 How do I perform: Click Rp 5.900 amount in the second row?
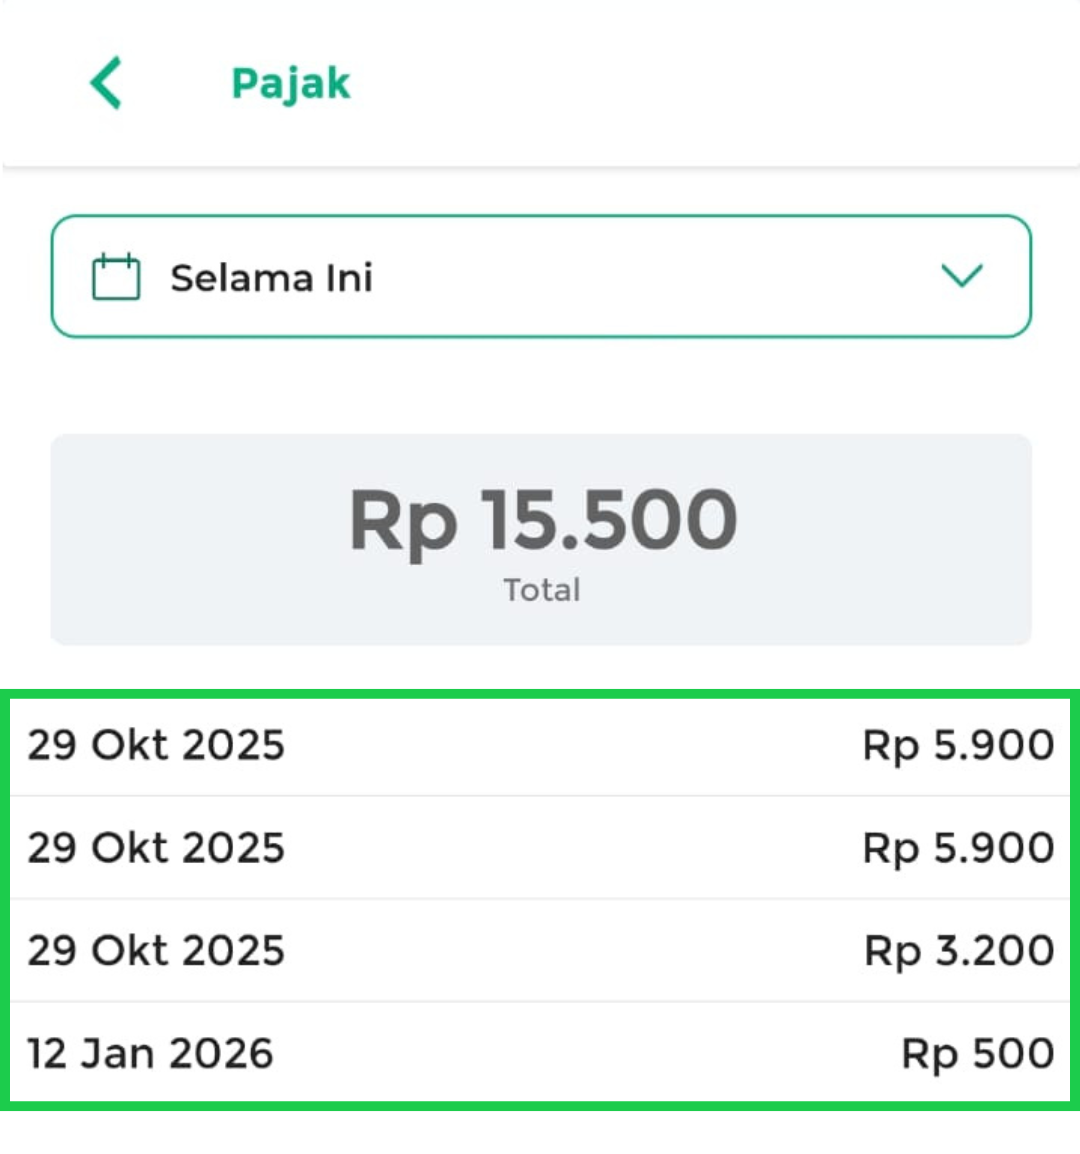pyautogui.click(x=958, y=848)
